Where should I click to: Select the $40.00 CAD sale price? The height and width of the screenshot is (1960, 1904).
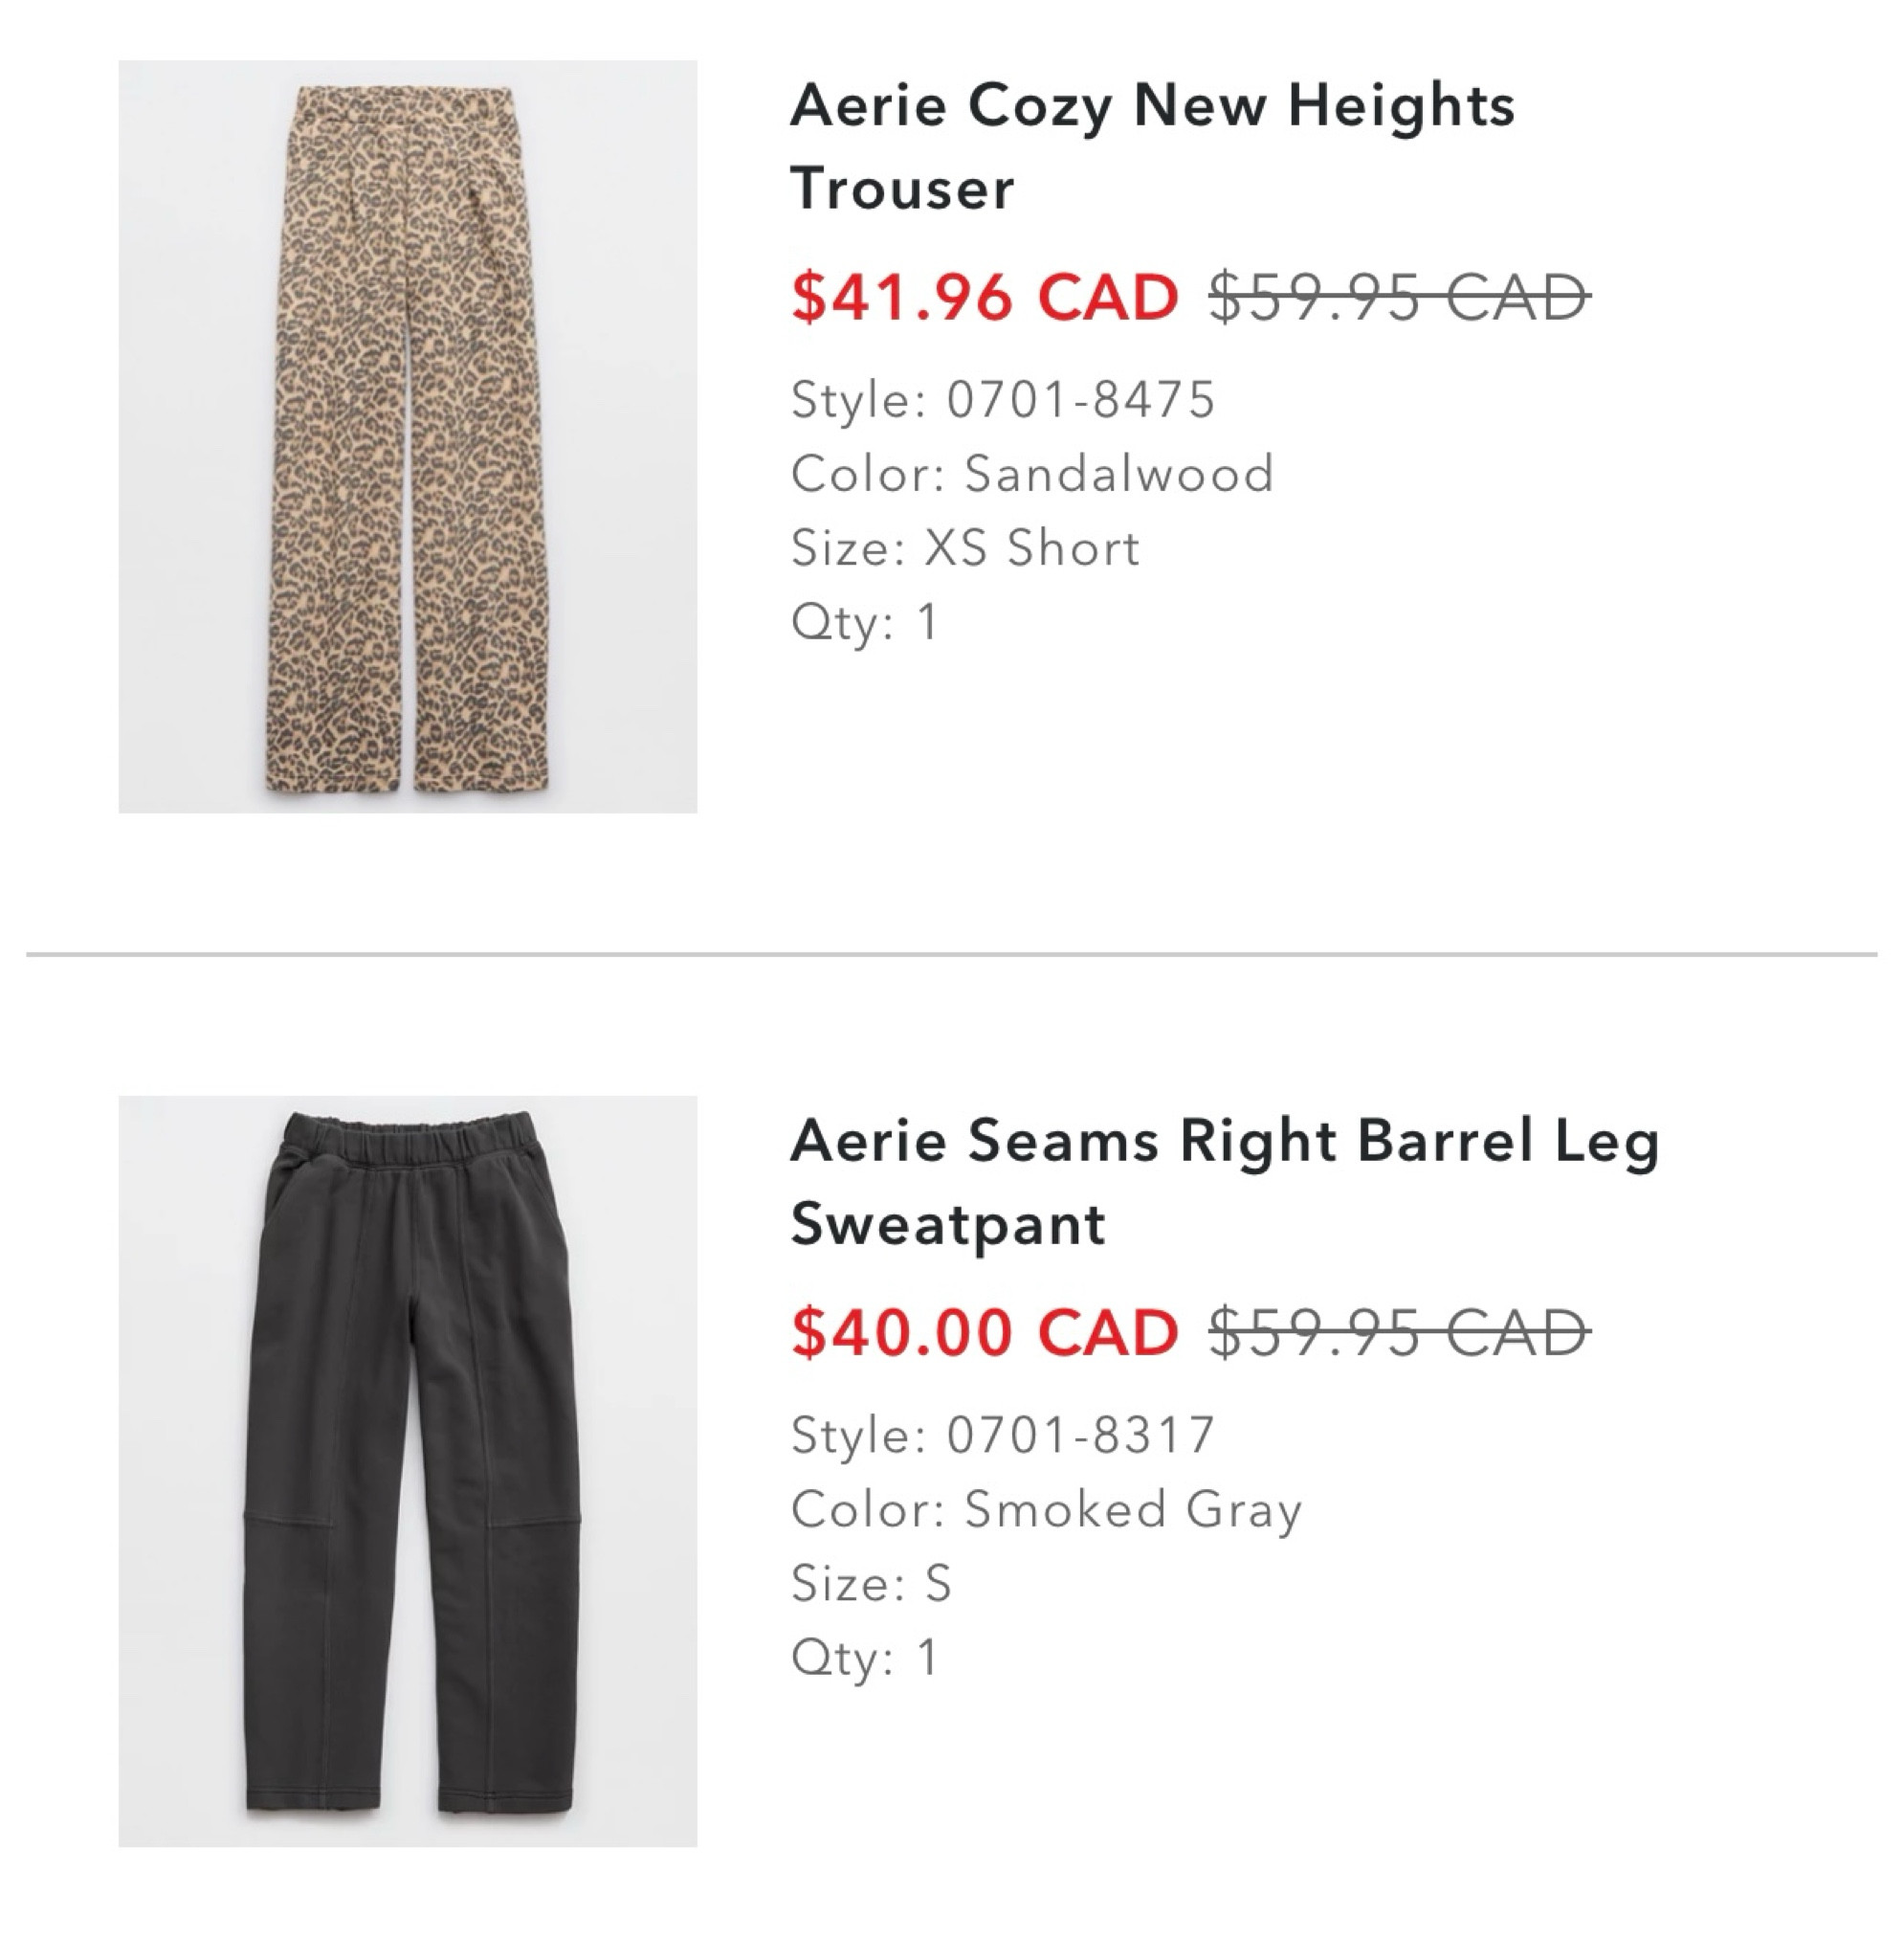click(x=984, y=1332)
